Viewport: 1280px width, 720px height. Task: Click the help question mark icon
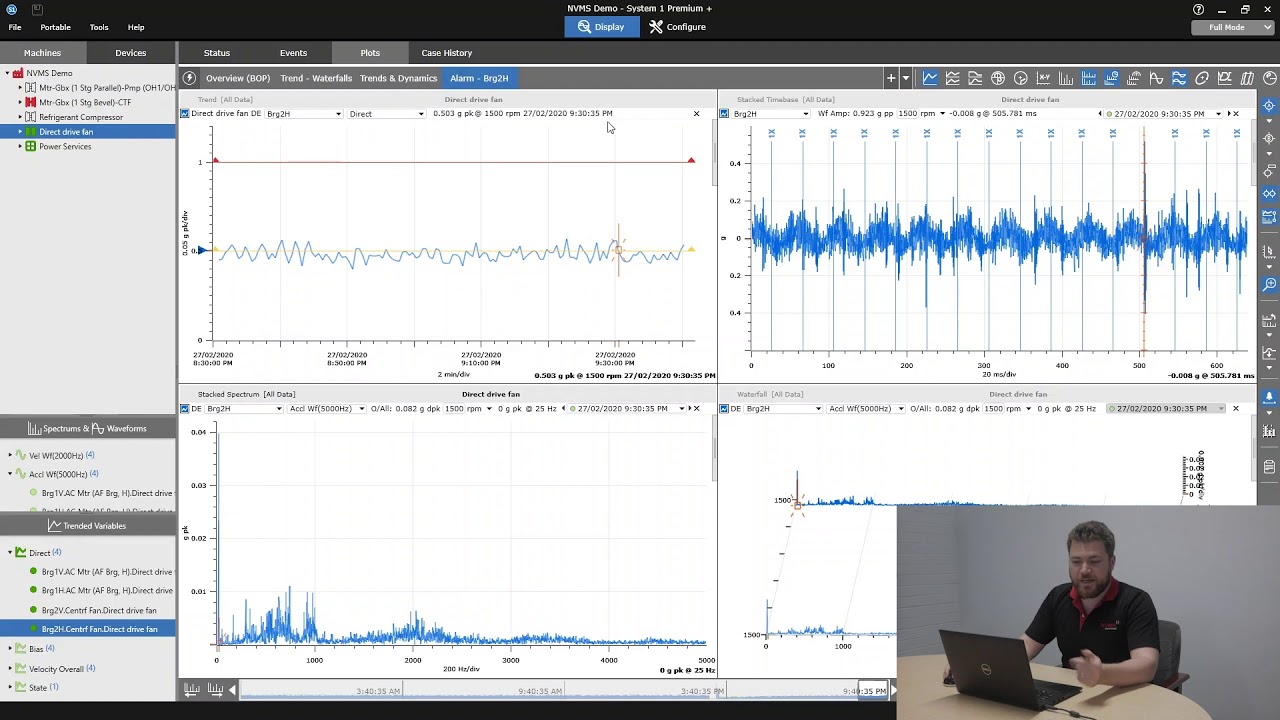coord(1198,9)
